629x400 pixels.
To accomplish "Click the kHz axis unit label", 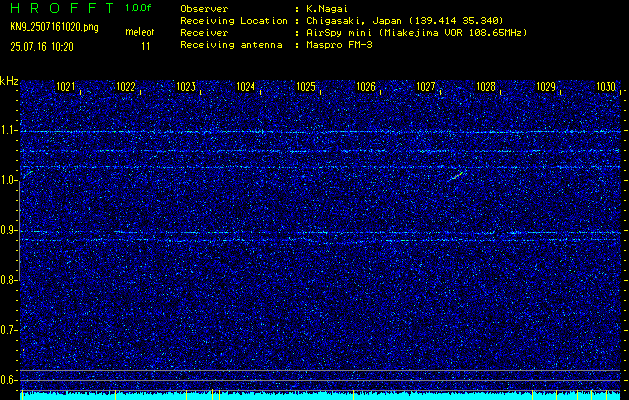I will [x=9, y=81].
